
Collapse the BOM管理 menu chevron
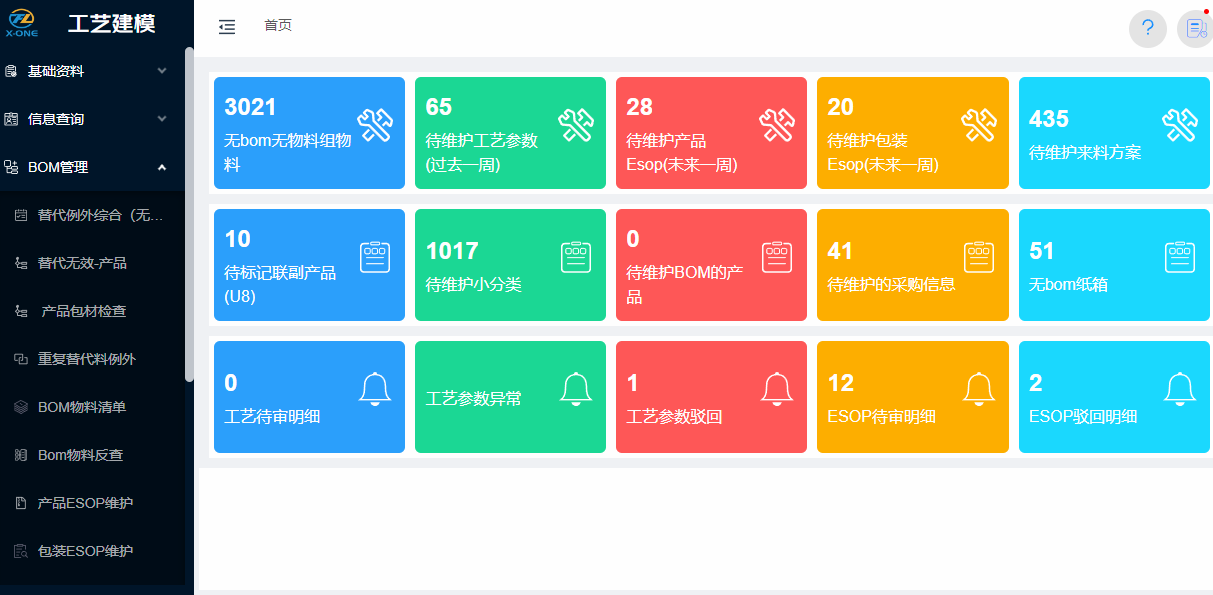(162, 167)
